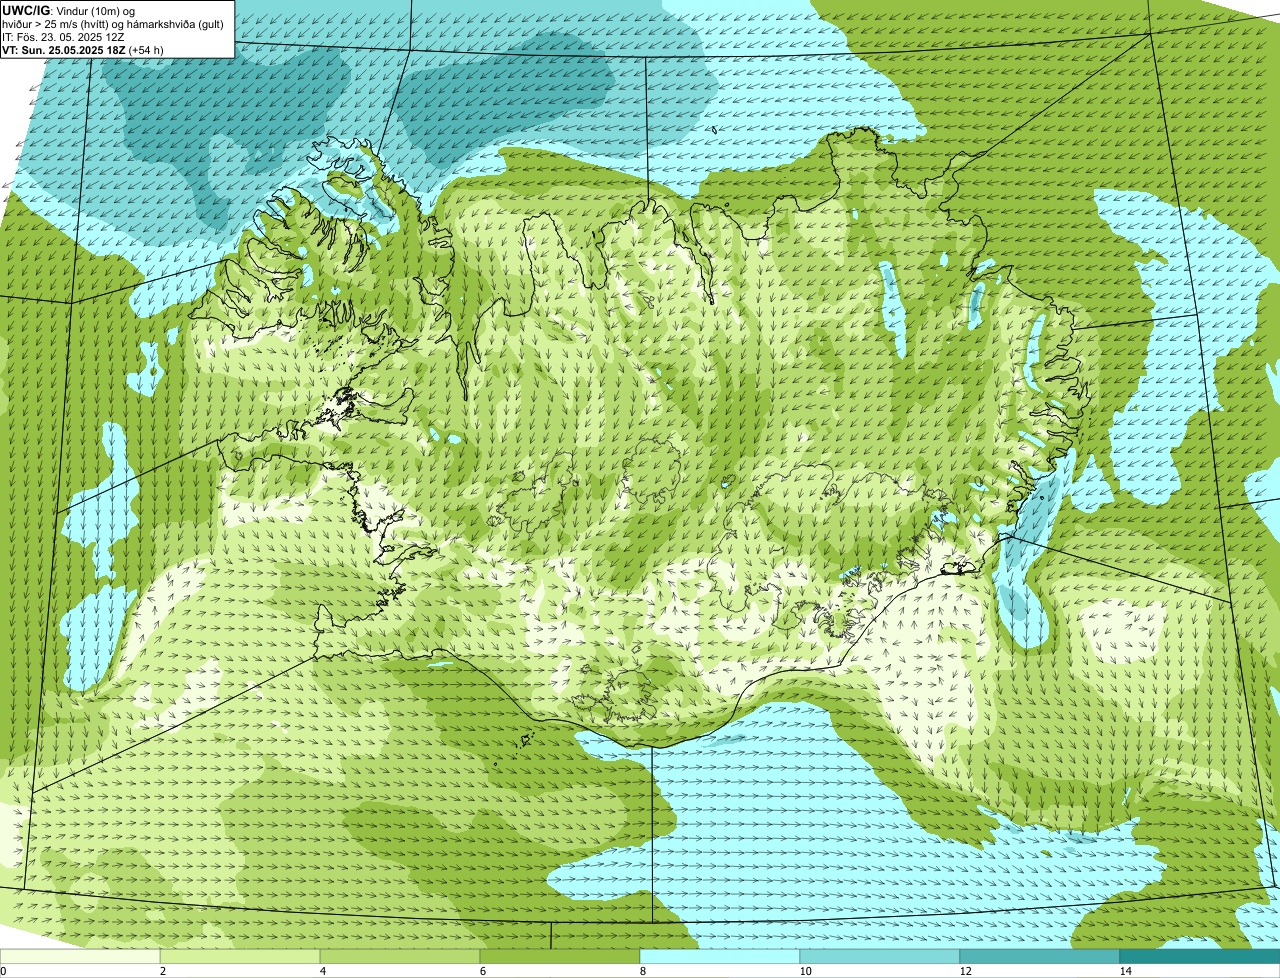This screenshot has height=978, width=1280.
Task: Click the "UWC/IG" title in the info box
Action: (27, 10)
